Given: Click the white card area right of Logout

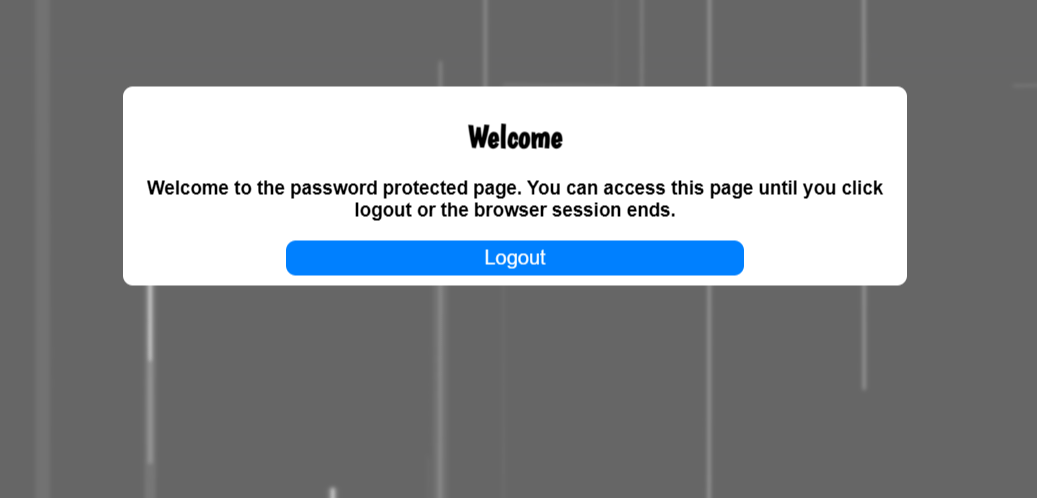Looking at the screenshot, I should coord(825,258).
